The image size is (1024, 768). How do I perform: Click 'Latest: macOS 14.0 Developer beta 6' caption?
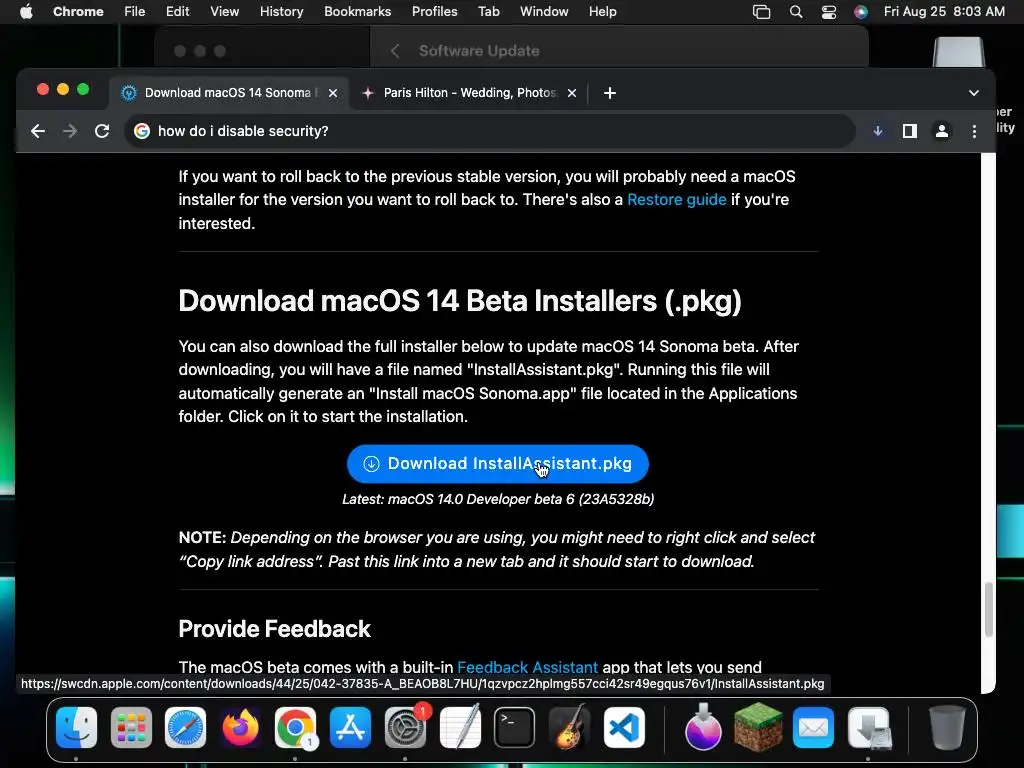(498, 500)
